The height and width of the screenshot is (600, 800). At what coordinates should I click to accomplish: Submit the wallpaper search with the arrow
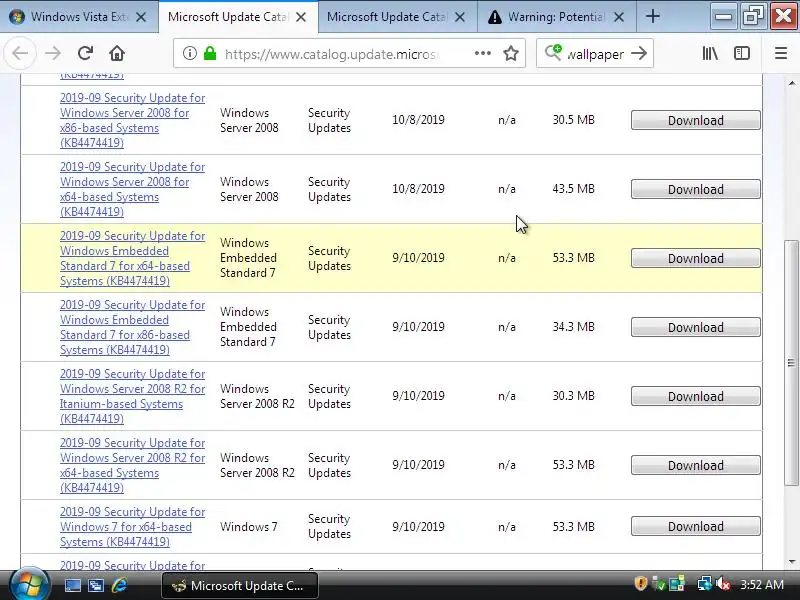coord(639,53)
